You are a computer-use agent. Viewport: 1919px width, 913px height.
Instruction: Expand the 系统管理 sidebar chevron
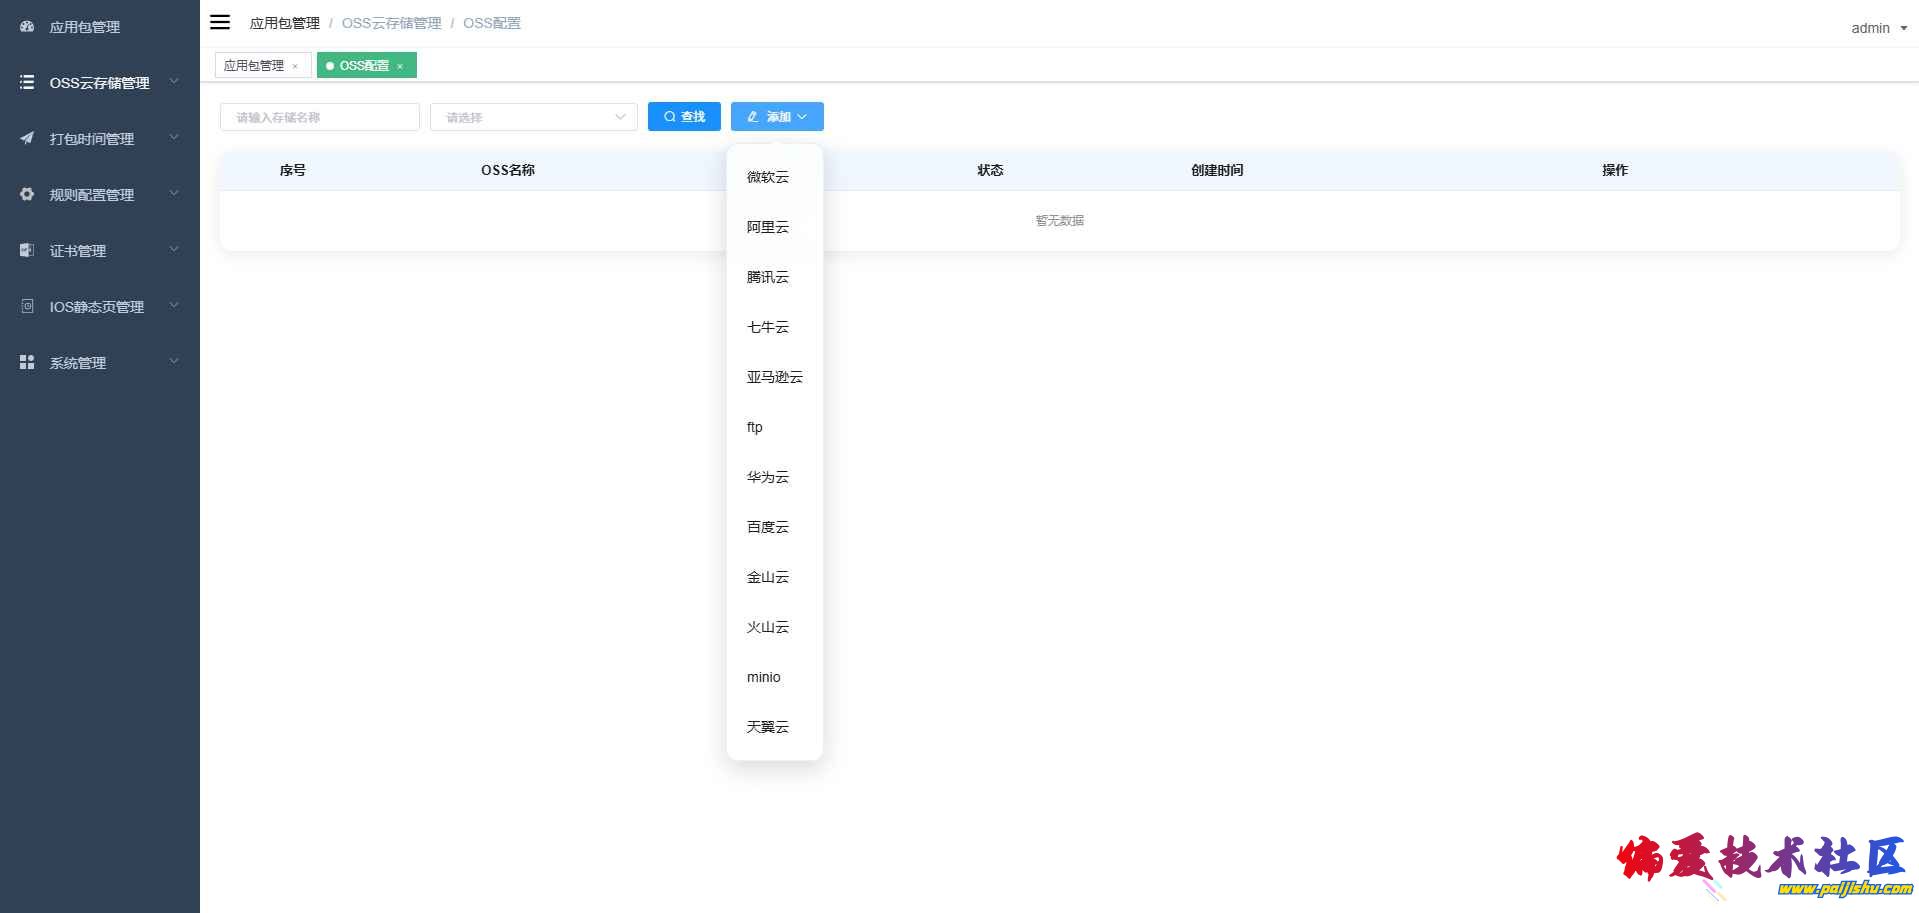pyautogui.click(x=174, y=362)
